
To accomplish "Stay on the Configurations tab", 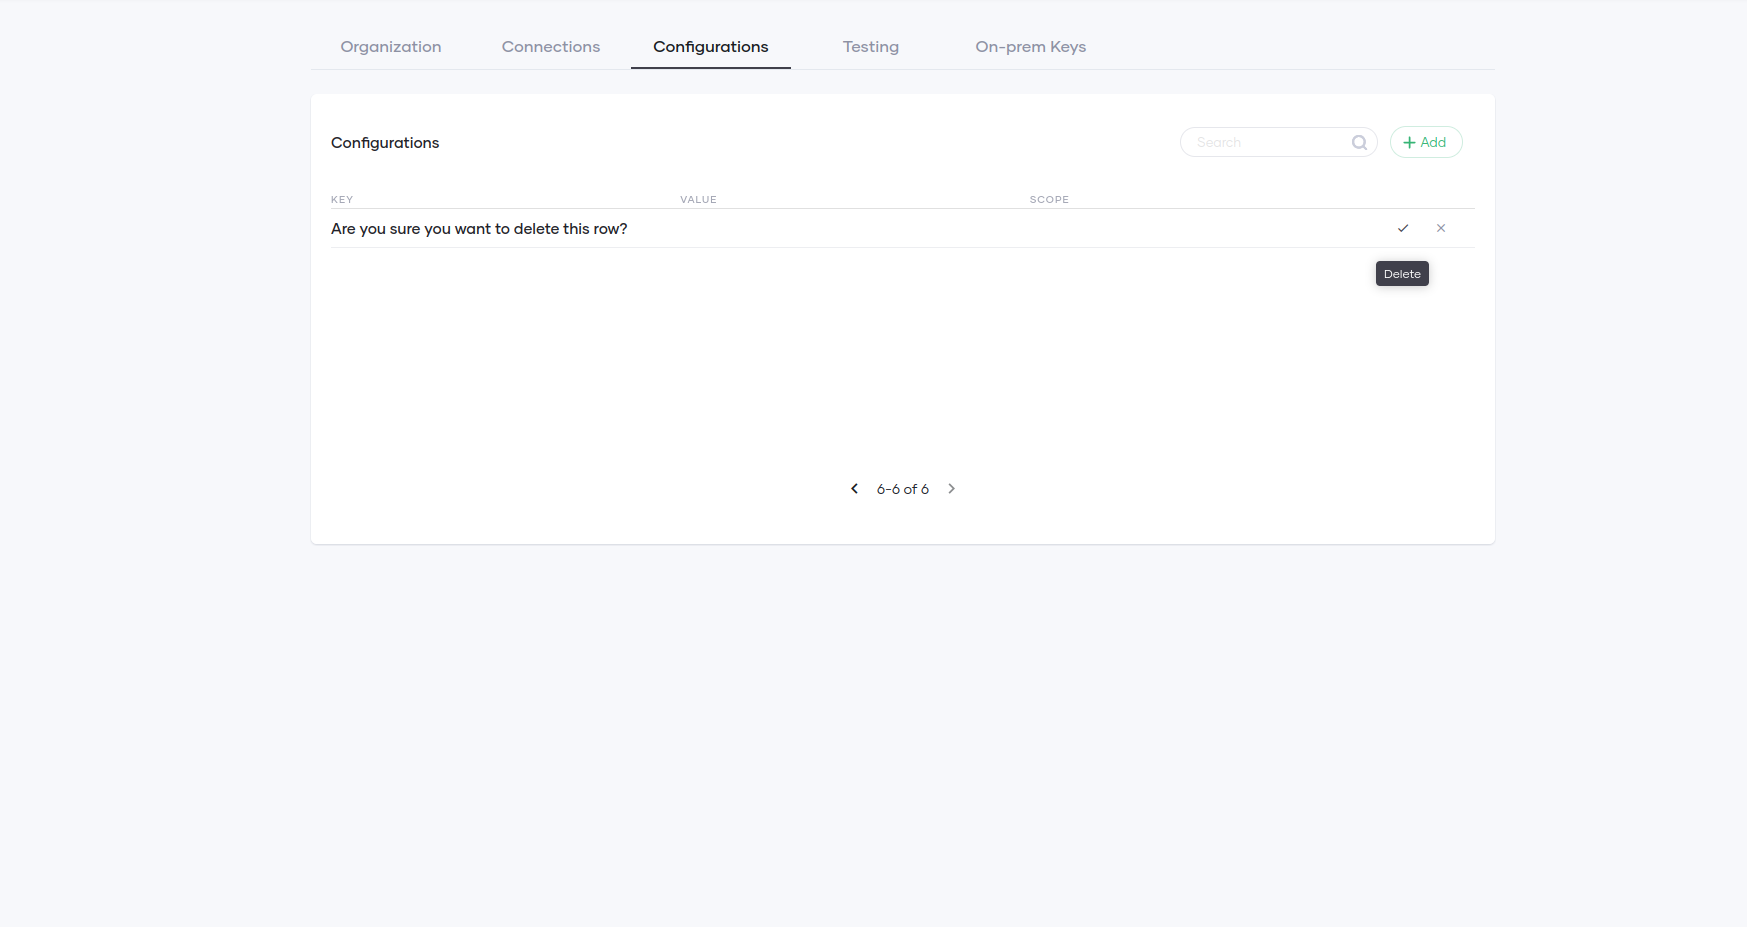I will (x=710, y=46).
